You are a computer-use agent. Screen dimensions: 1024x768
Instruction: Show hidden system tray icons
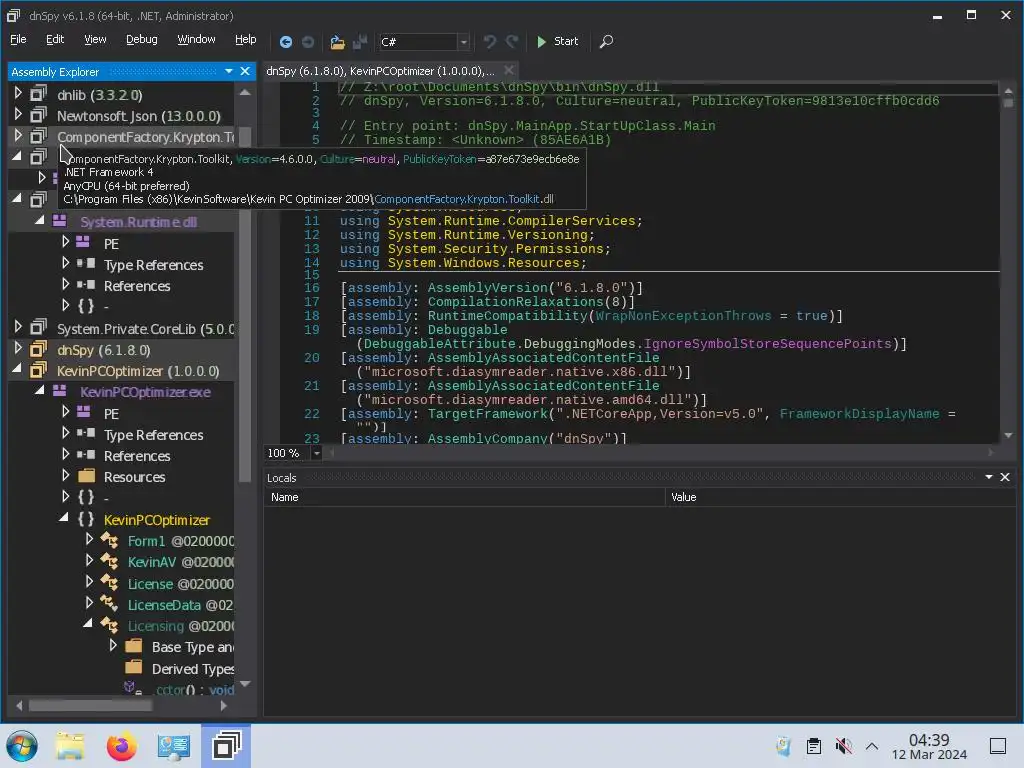click(871, 746)
